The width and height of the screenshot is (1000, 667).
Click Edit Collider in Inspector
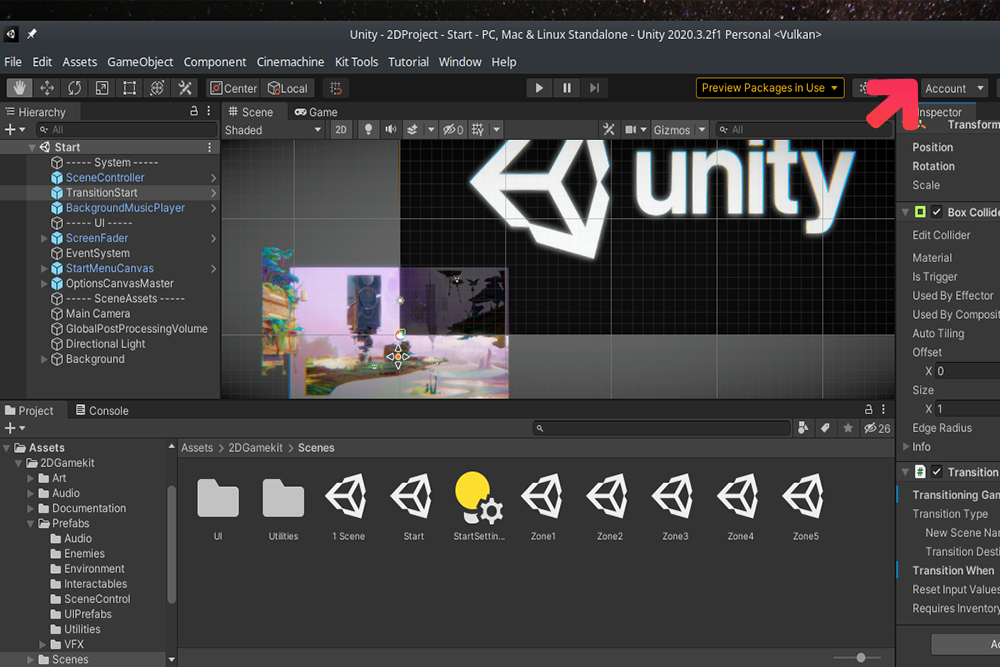pyautogui.click(x=941, y=235)
